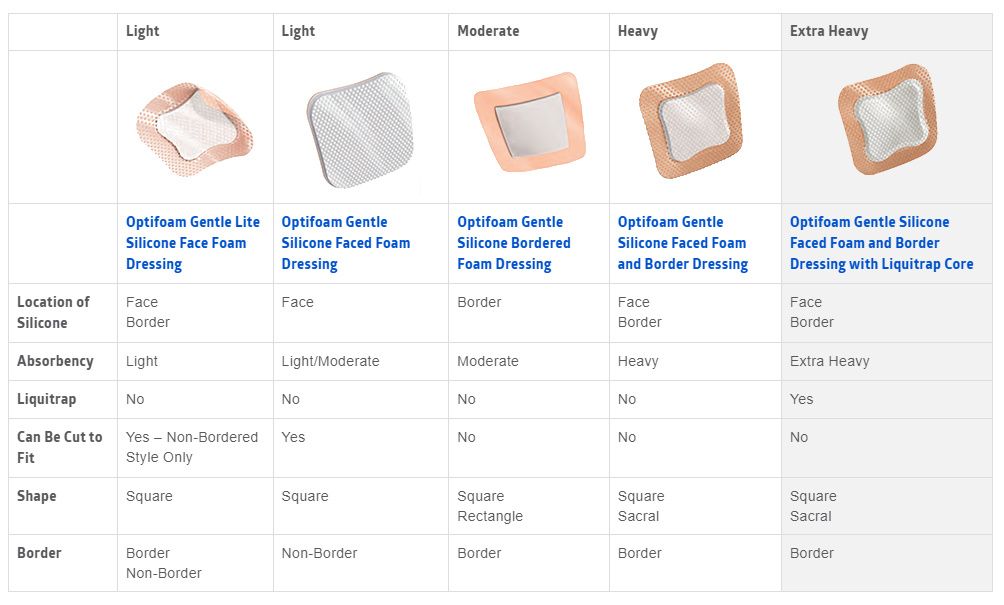The image size is (1004, 605).
Task: Open the non-bordered Optifoam Gentle Silicone Faced Foam Dressing link
Action: click(345, 243)
